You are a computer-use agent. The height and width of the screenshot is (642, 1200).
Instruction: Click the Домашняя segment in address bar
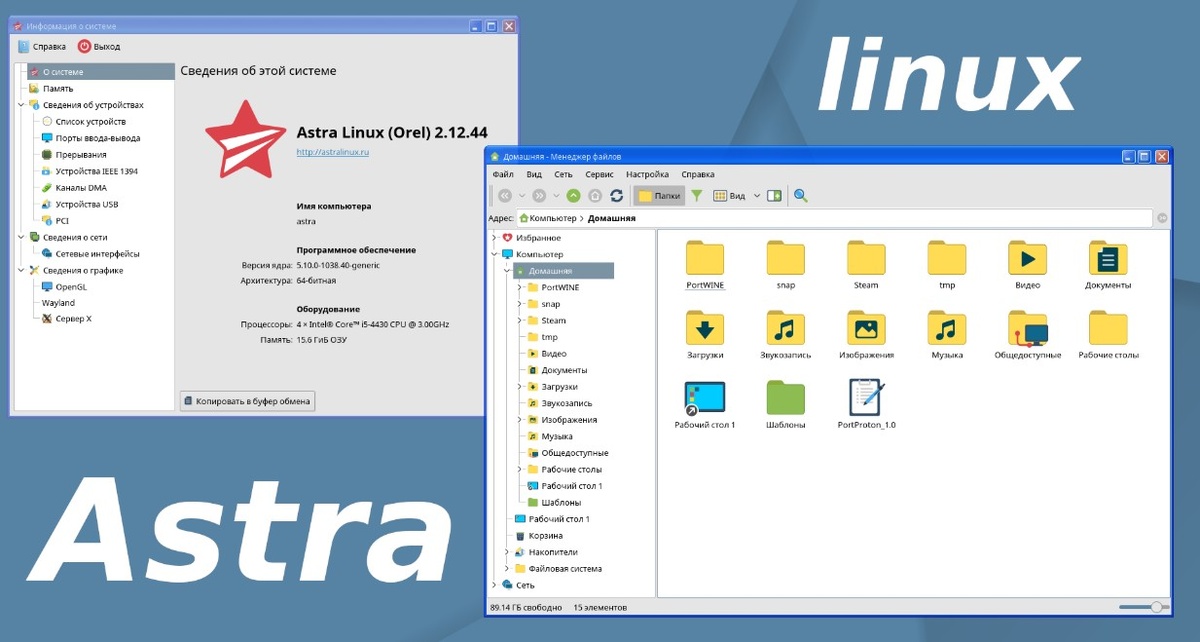click(x=611, y=218)
